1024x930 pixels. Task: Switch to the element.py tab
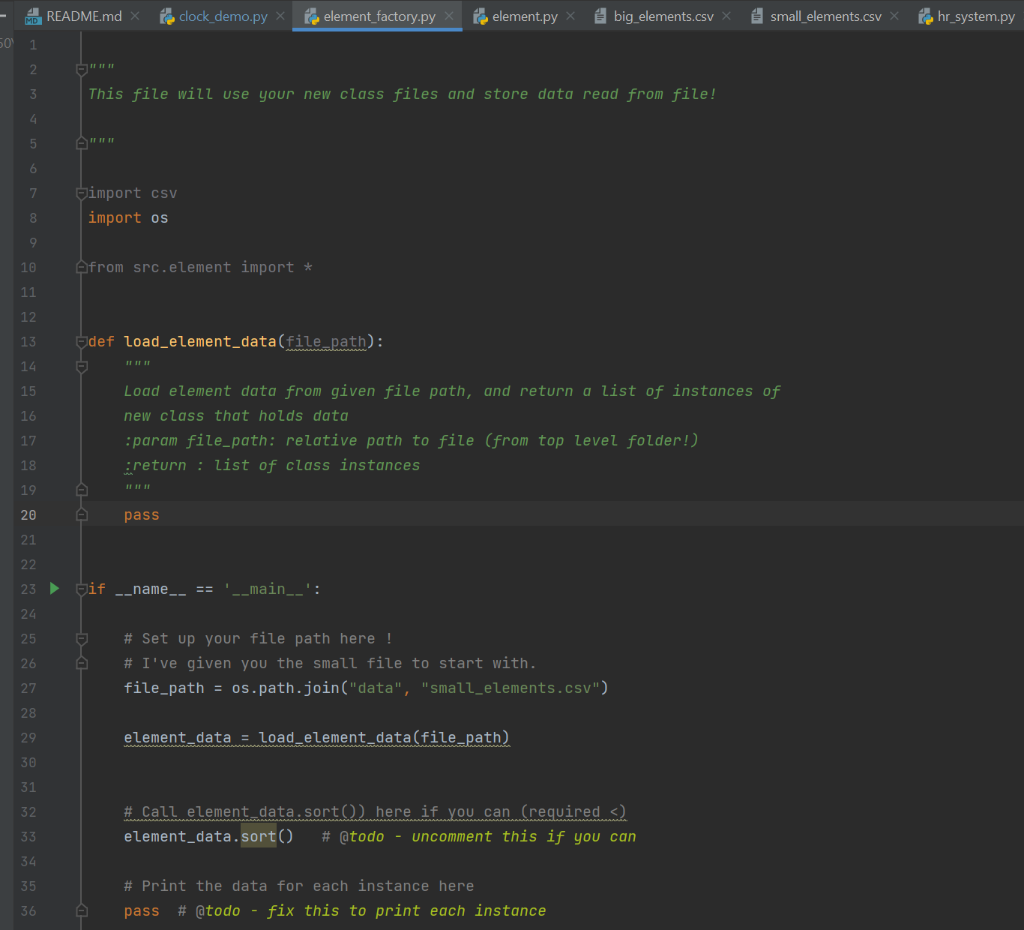click(x=524, y=16)
